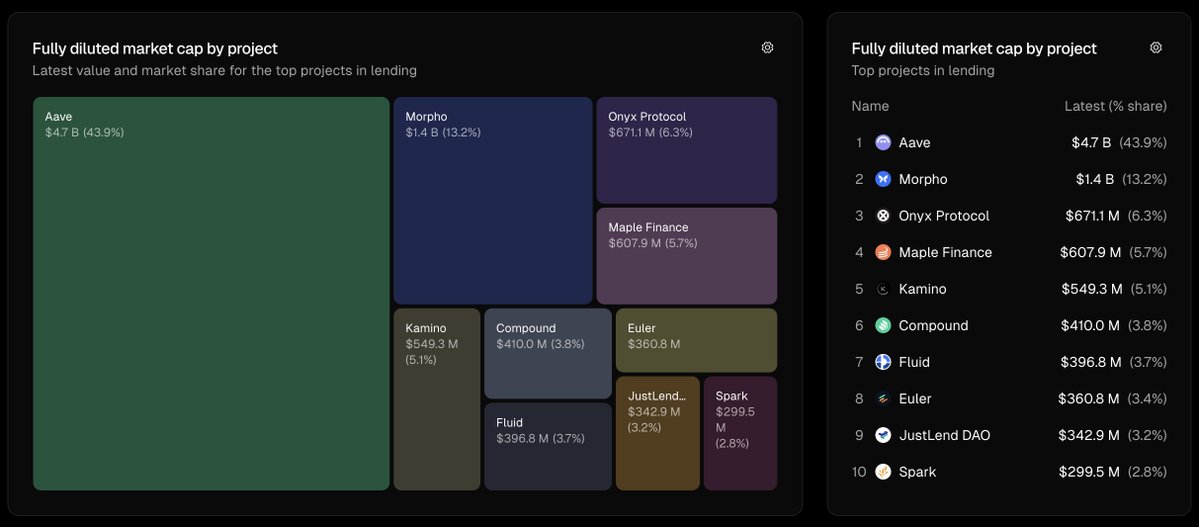Click the Euler icon in list
The image size is (1199, 527).
pyautogui.click(x=883, y=399)
